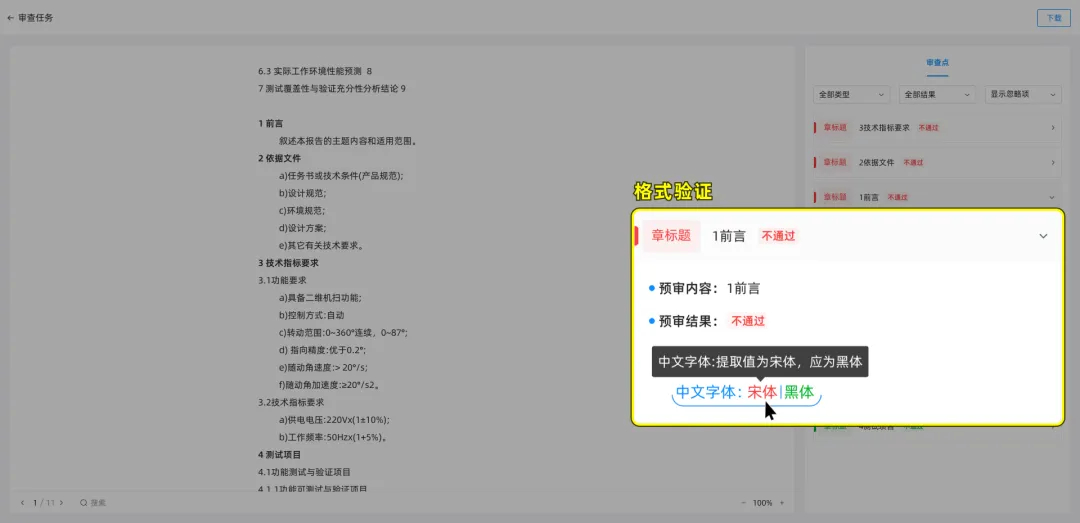Click the 2 依据文件 heading in document
Viewport: 1080px width, 523px height.
point(279,158)
